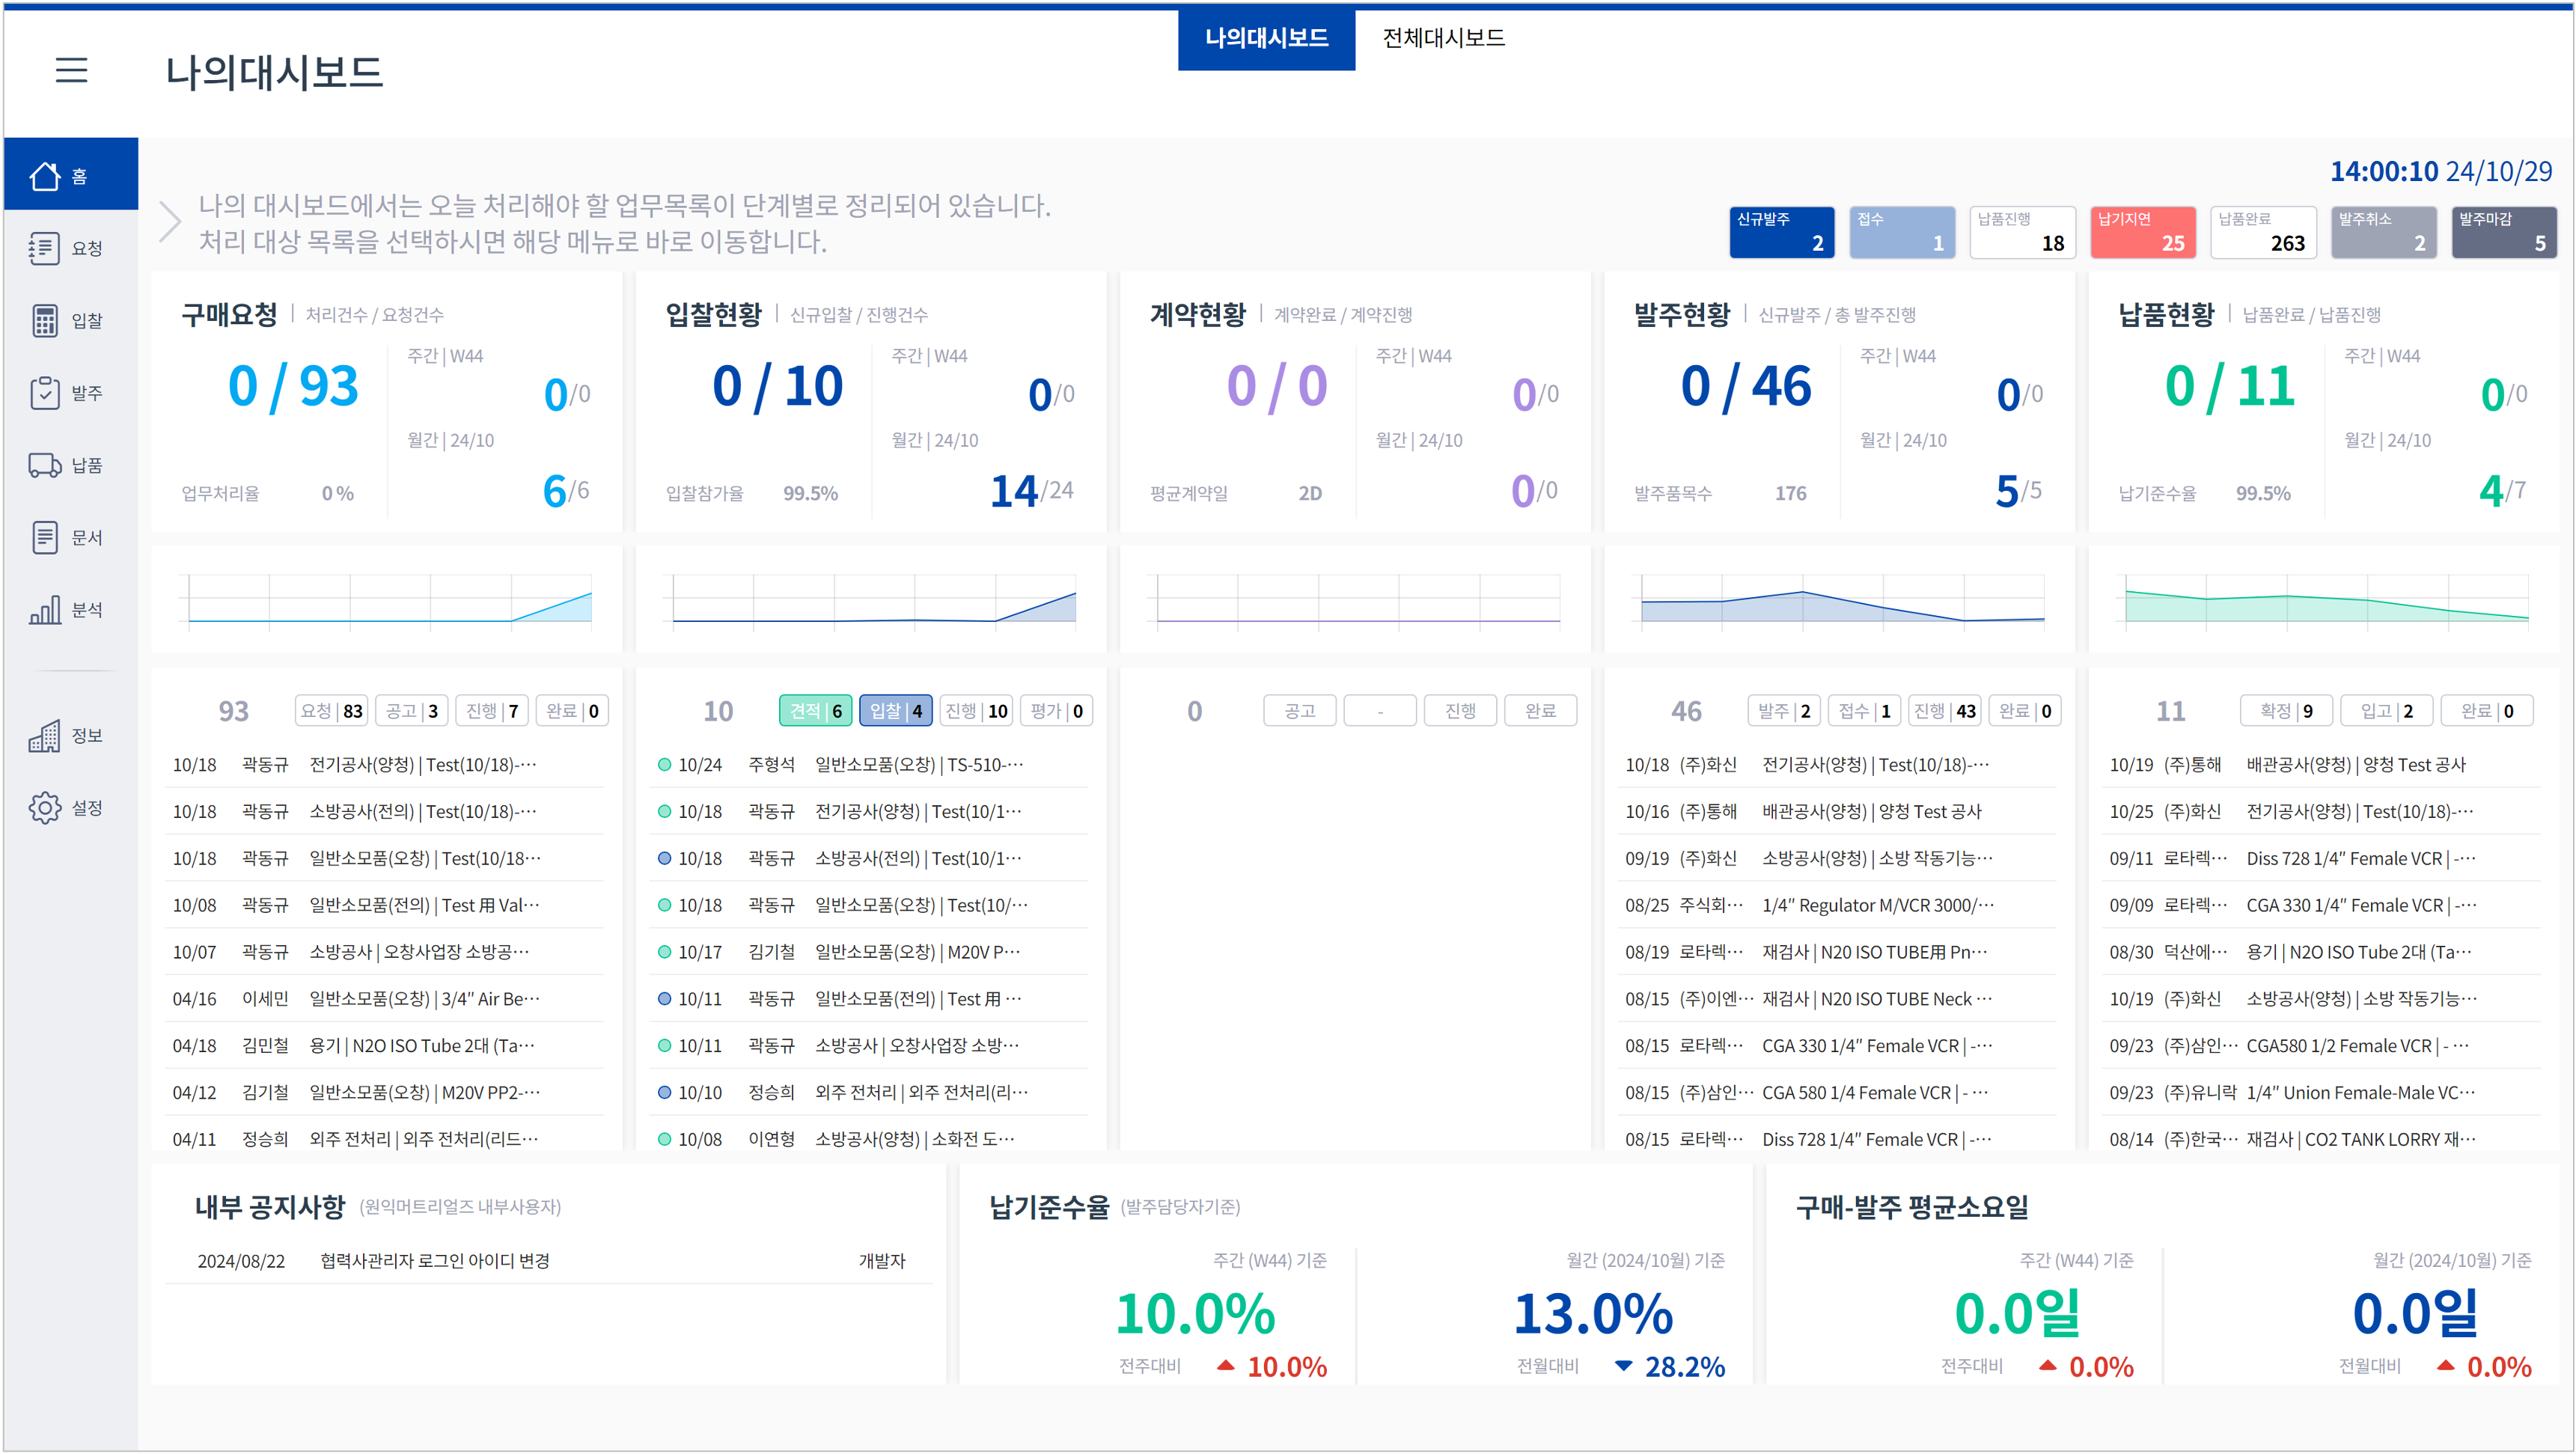This screenshot has width=2576, height=1454.
Task: Open the hamburger navigation menu
Action: pos(71,70)
